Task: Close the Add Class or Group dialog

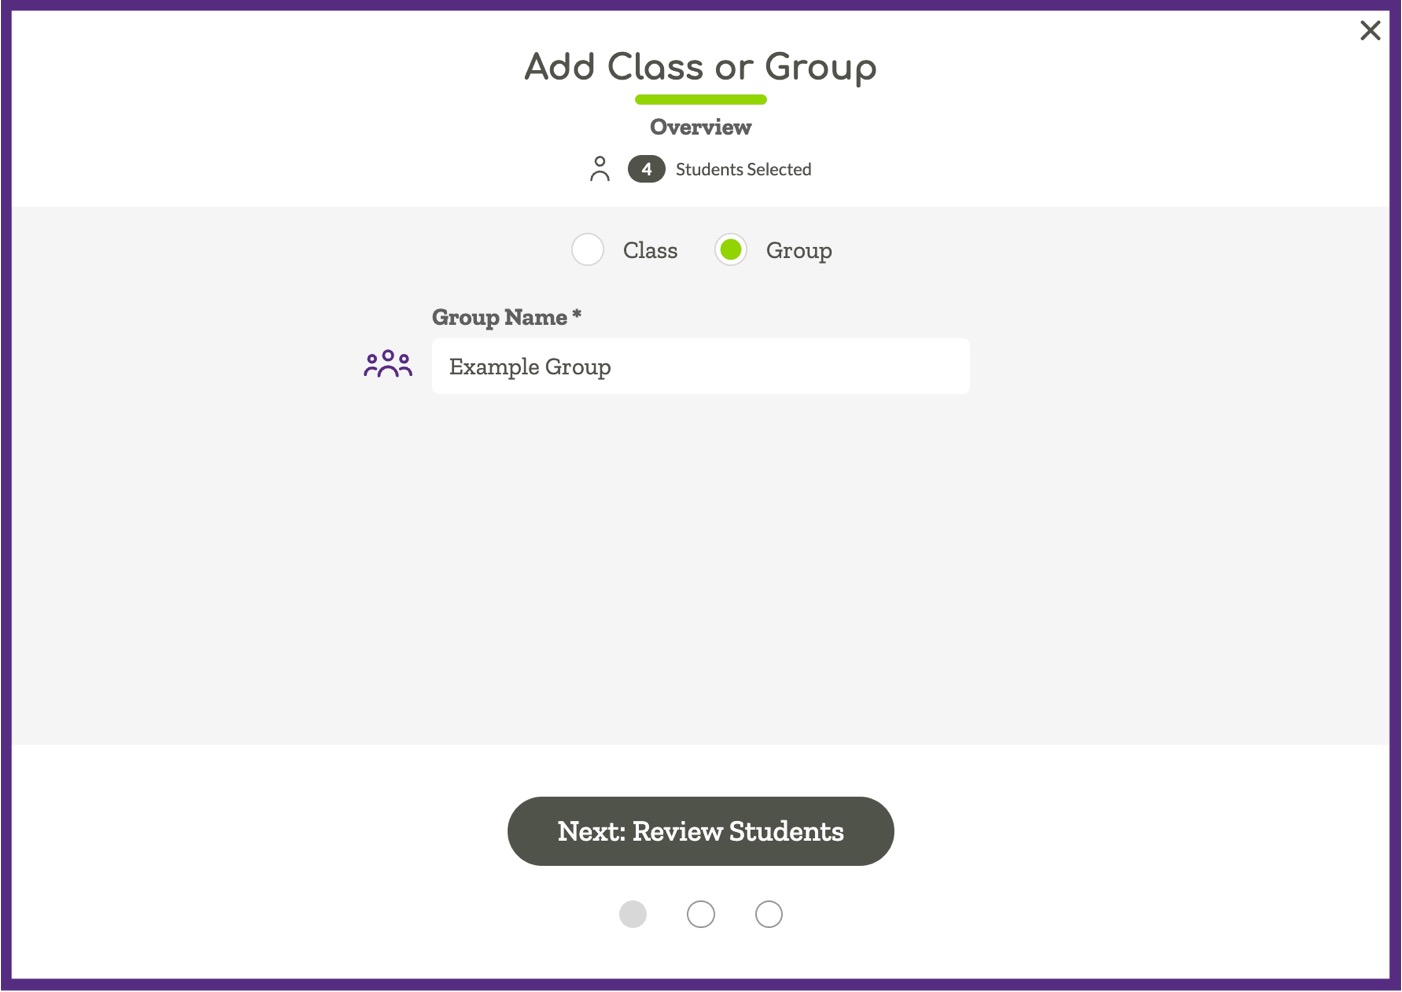Action: pyautogui.click(x=1370, y=30)
